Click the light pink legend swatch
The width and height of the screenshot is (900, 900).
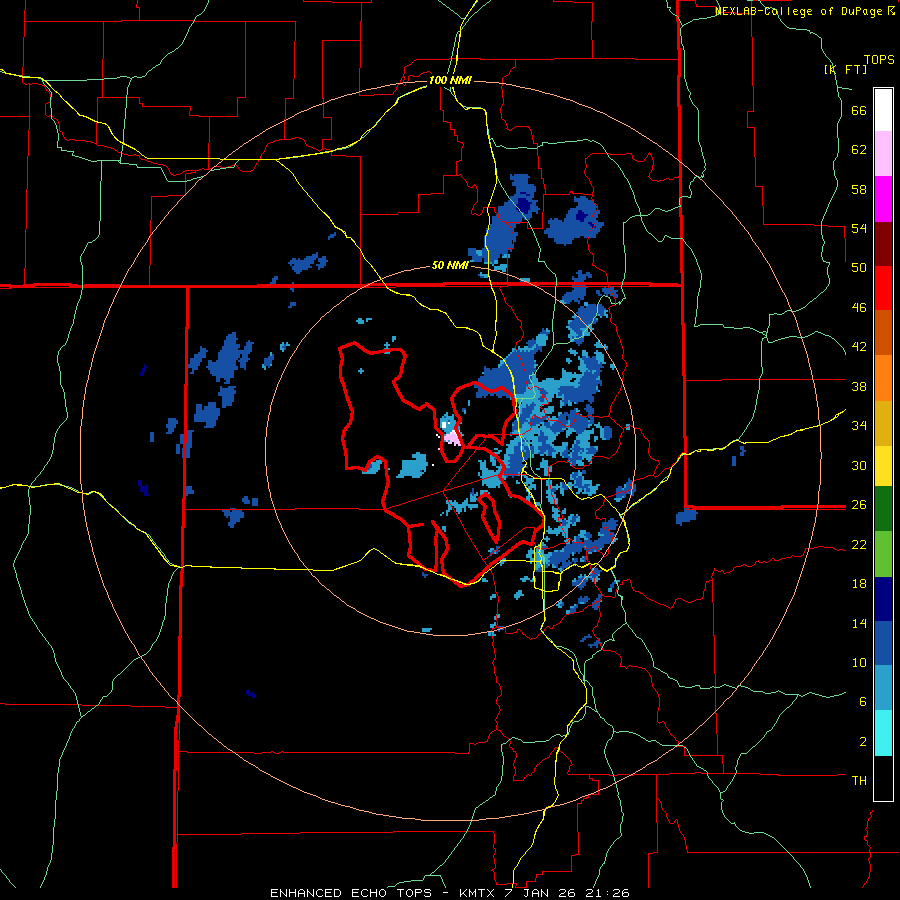(x=883, y=153)
